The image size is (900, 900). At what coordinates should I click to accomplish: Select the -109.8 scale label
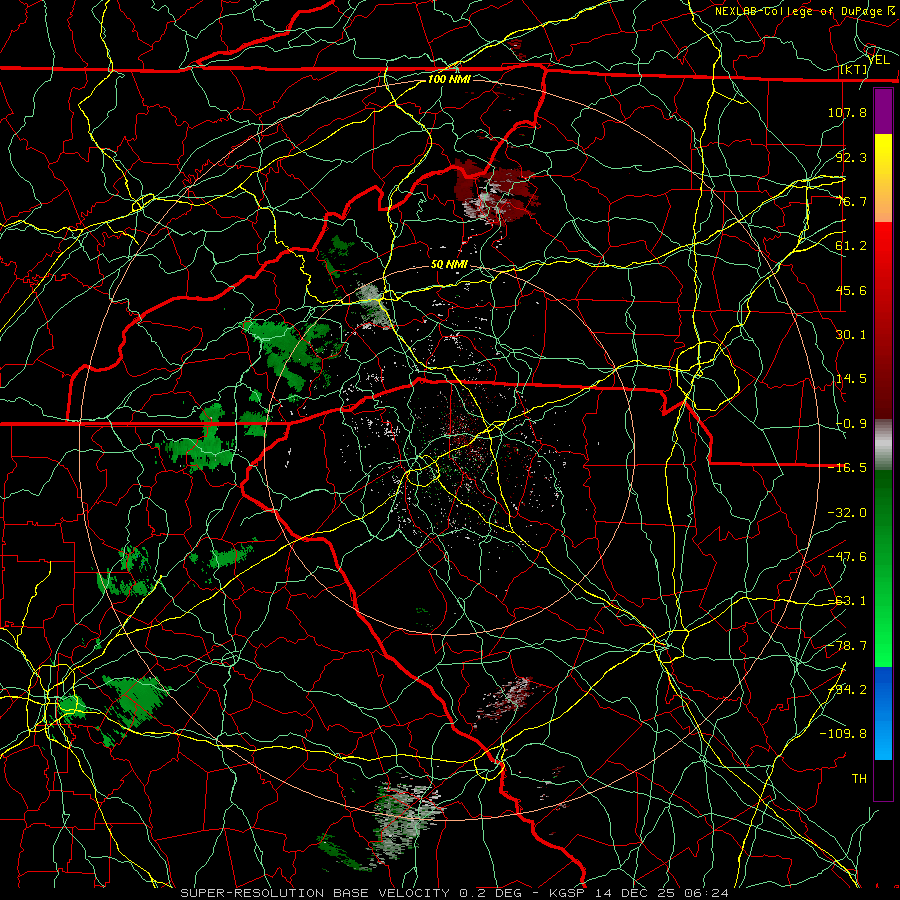point(843,734)
